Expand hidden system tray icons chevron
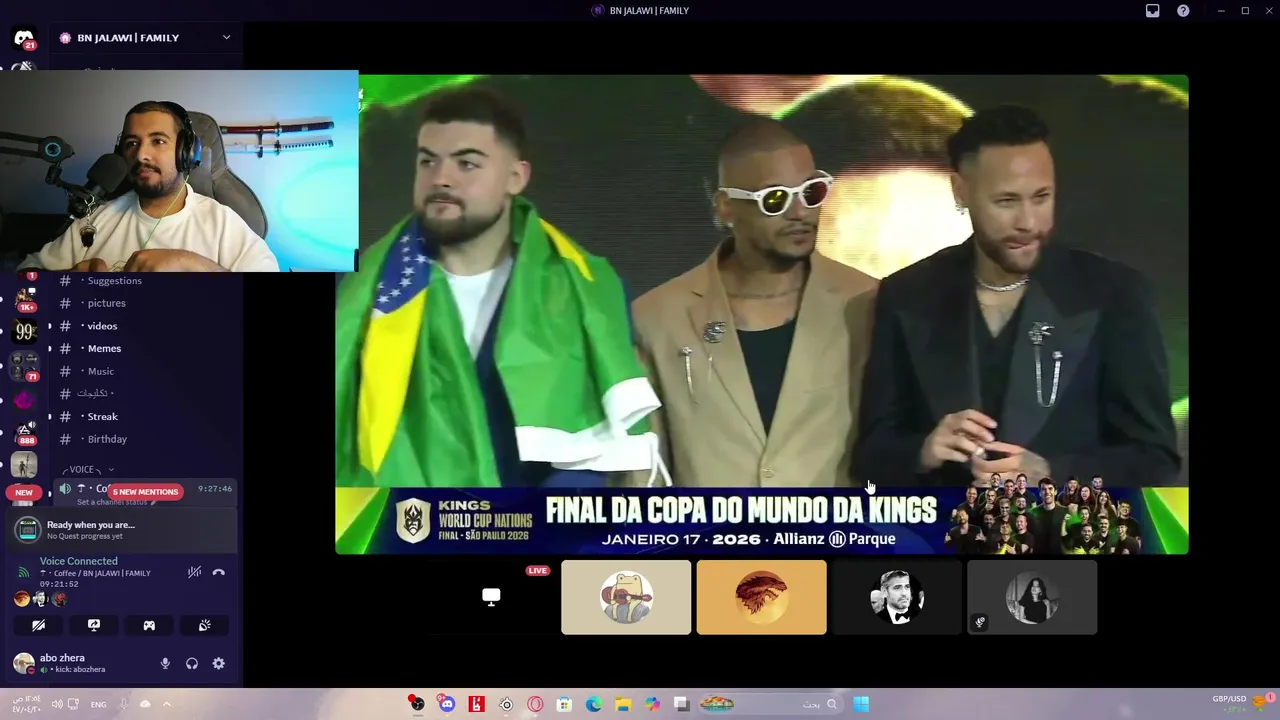Viewport: 1280px width, 720px height. click(x=167, y=704)
